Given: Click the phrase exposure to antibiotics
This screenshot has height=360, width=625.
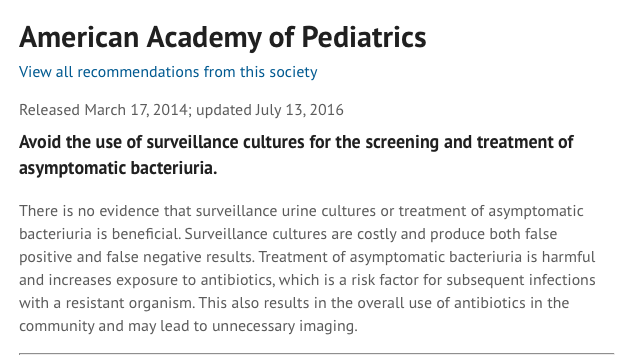Looking at the screenshot, I should tap(195, 280).
